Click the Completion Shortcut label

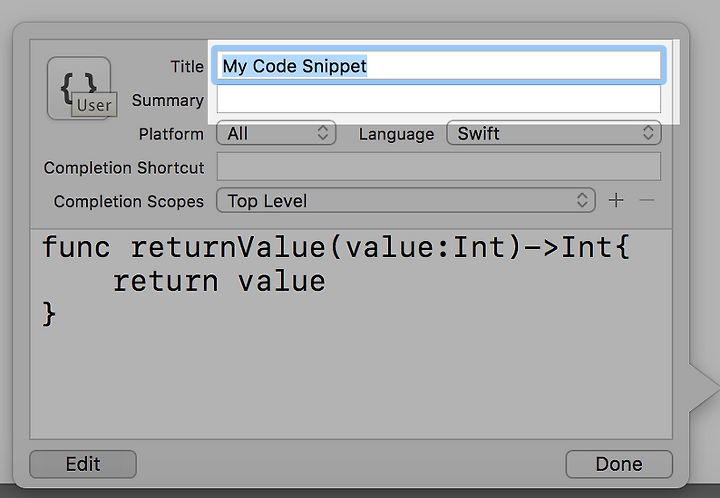(x=124, y=168)
